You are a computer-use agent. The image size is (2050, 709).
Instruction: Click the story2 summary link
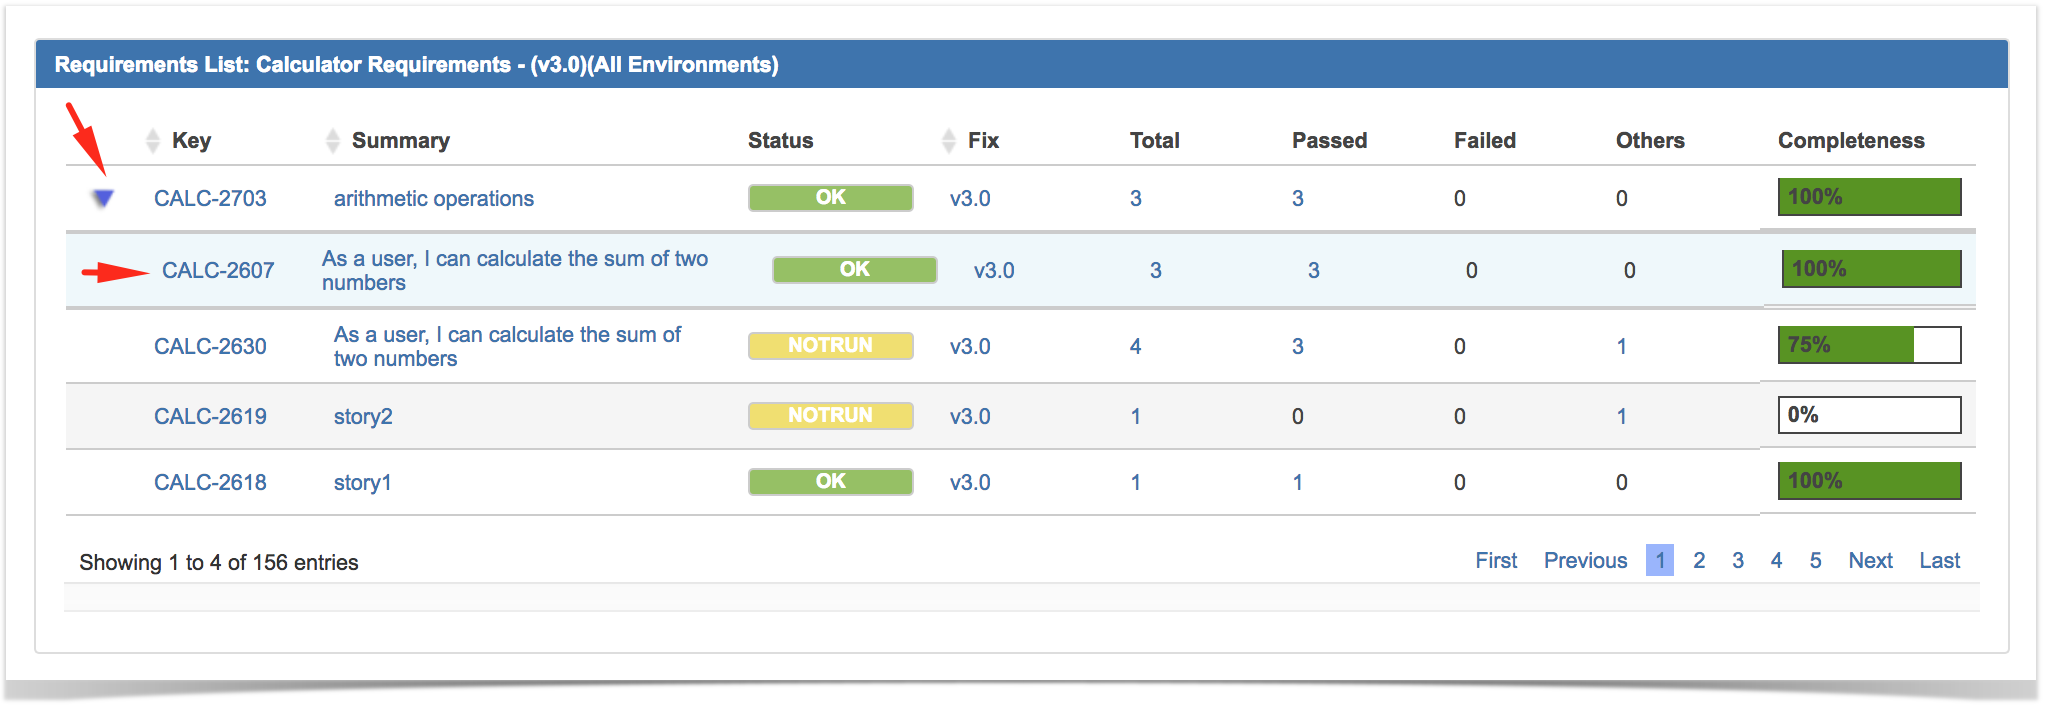(363, 416)
